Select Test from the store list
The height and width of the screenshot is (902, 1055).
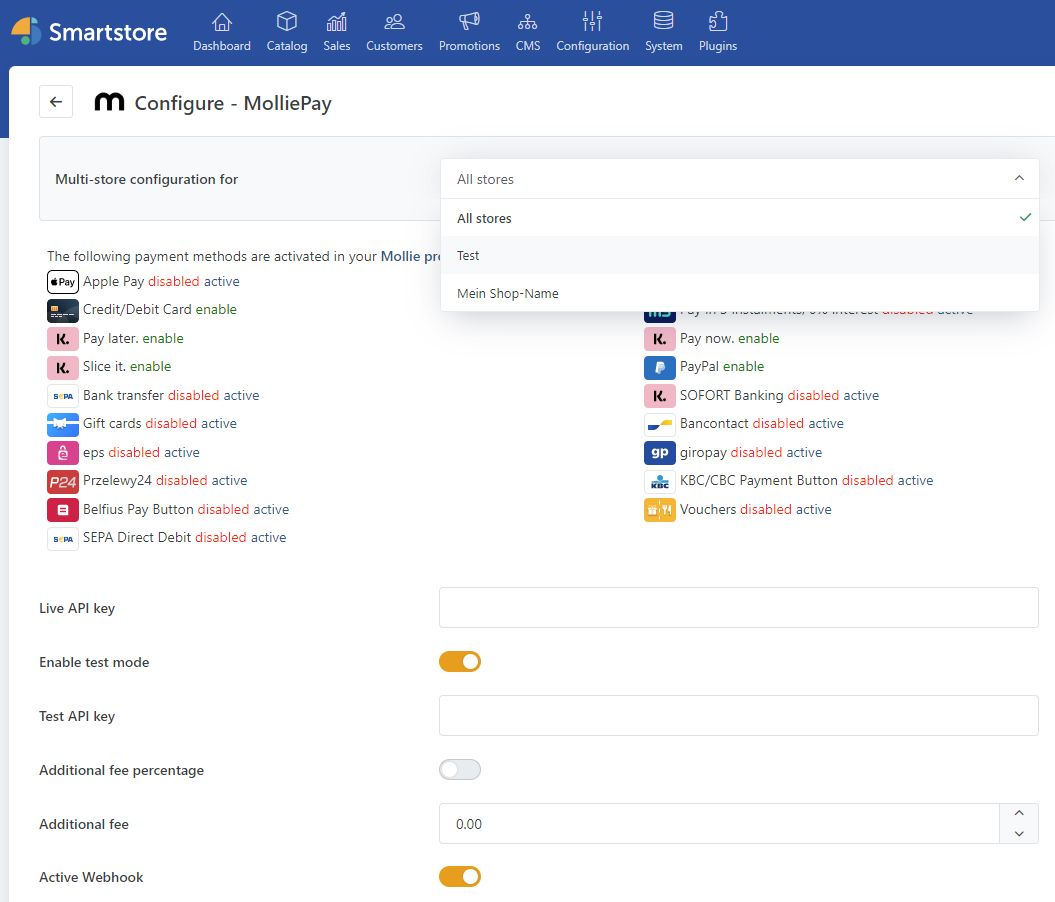point(468,256)
